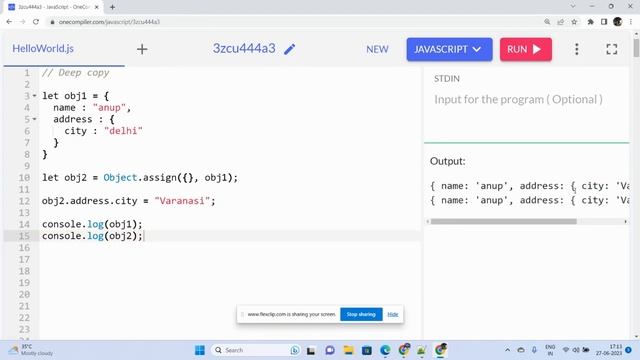Toggle browser side panel
This screenshot has height=360, width=640.
(604, 22)
